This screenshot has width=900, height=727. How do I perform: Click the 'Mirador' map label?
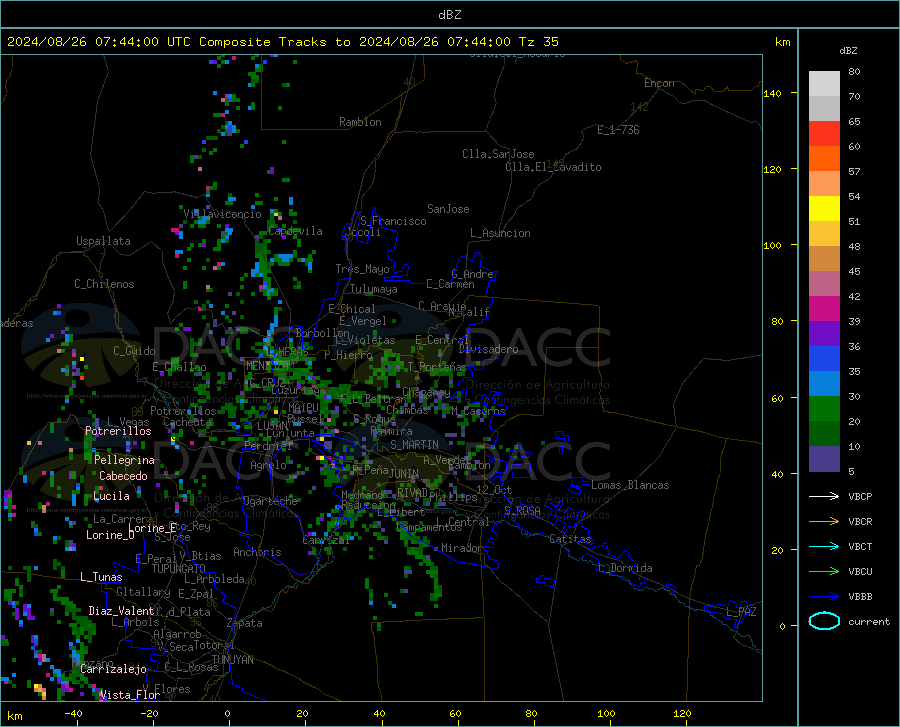461,549
